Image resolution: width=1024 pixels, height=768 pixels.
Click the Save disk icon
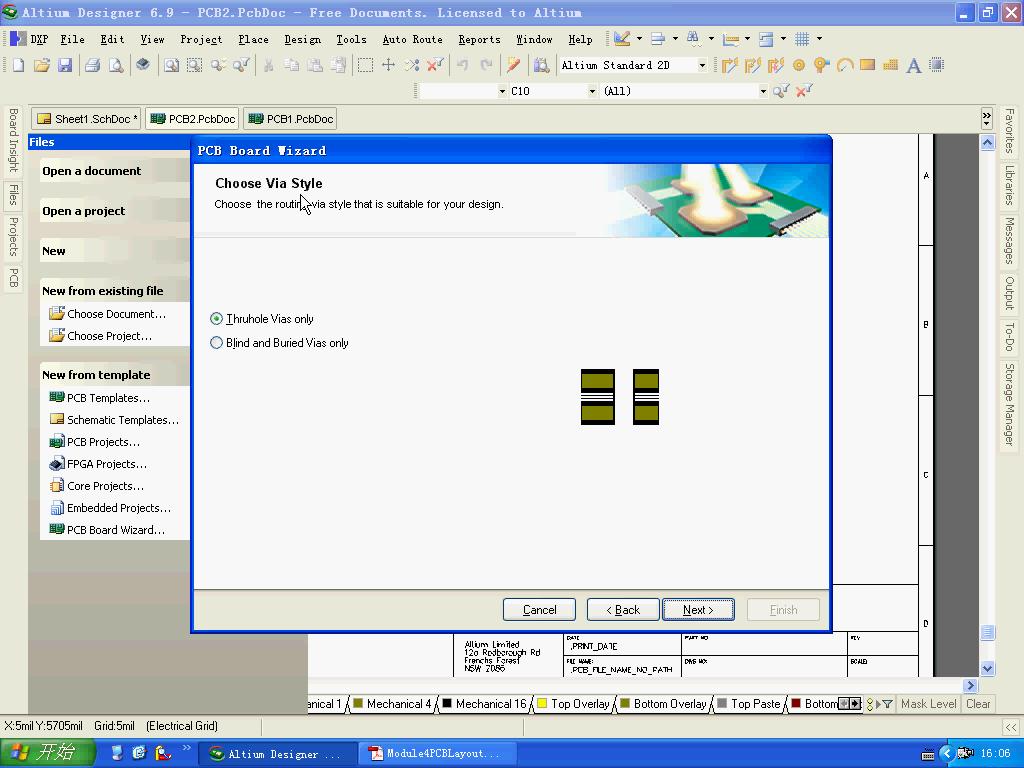pyautogui.click(x=65, y=65)
